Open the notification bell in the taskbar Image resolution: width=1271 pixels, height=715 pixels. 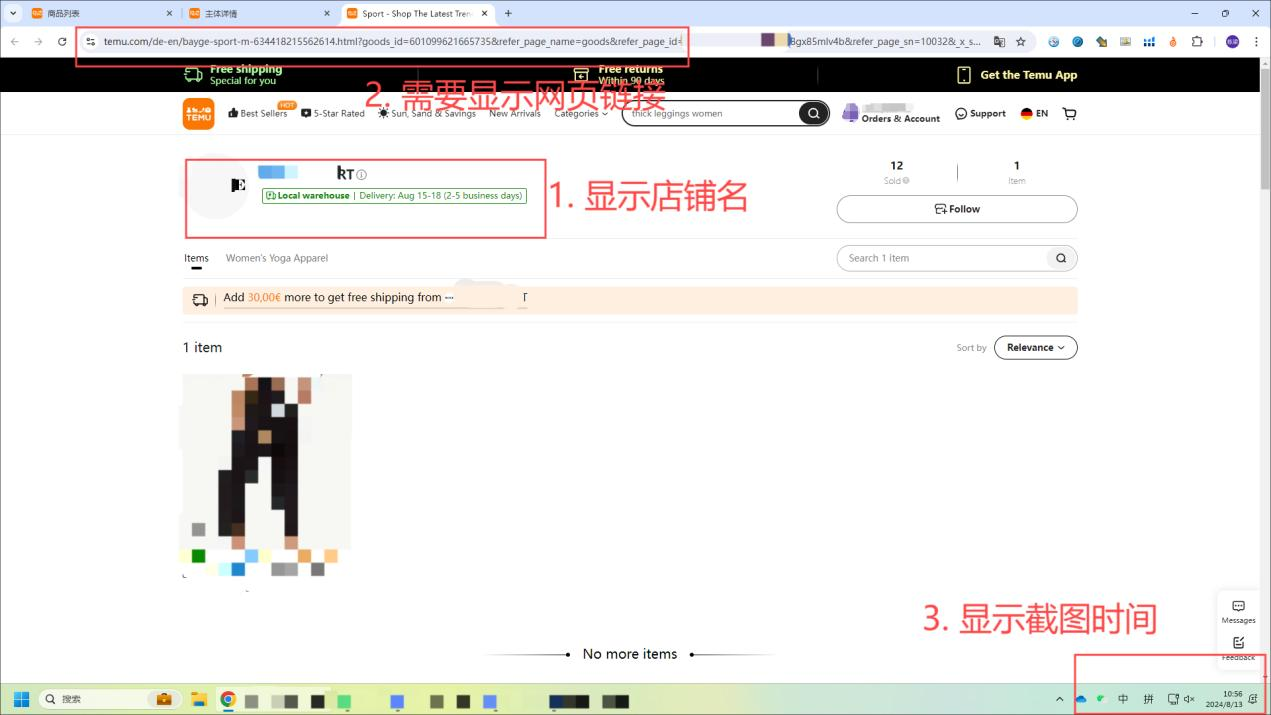(1253, 699)
